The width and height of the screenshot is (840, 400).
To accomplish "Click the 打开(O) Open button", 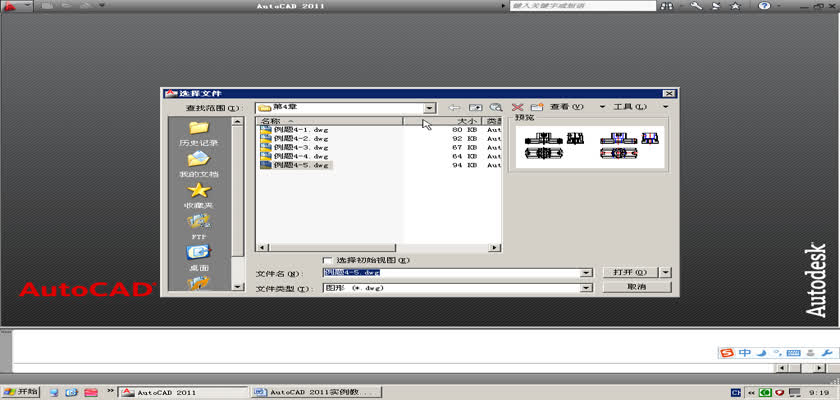I will point(632,273).
